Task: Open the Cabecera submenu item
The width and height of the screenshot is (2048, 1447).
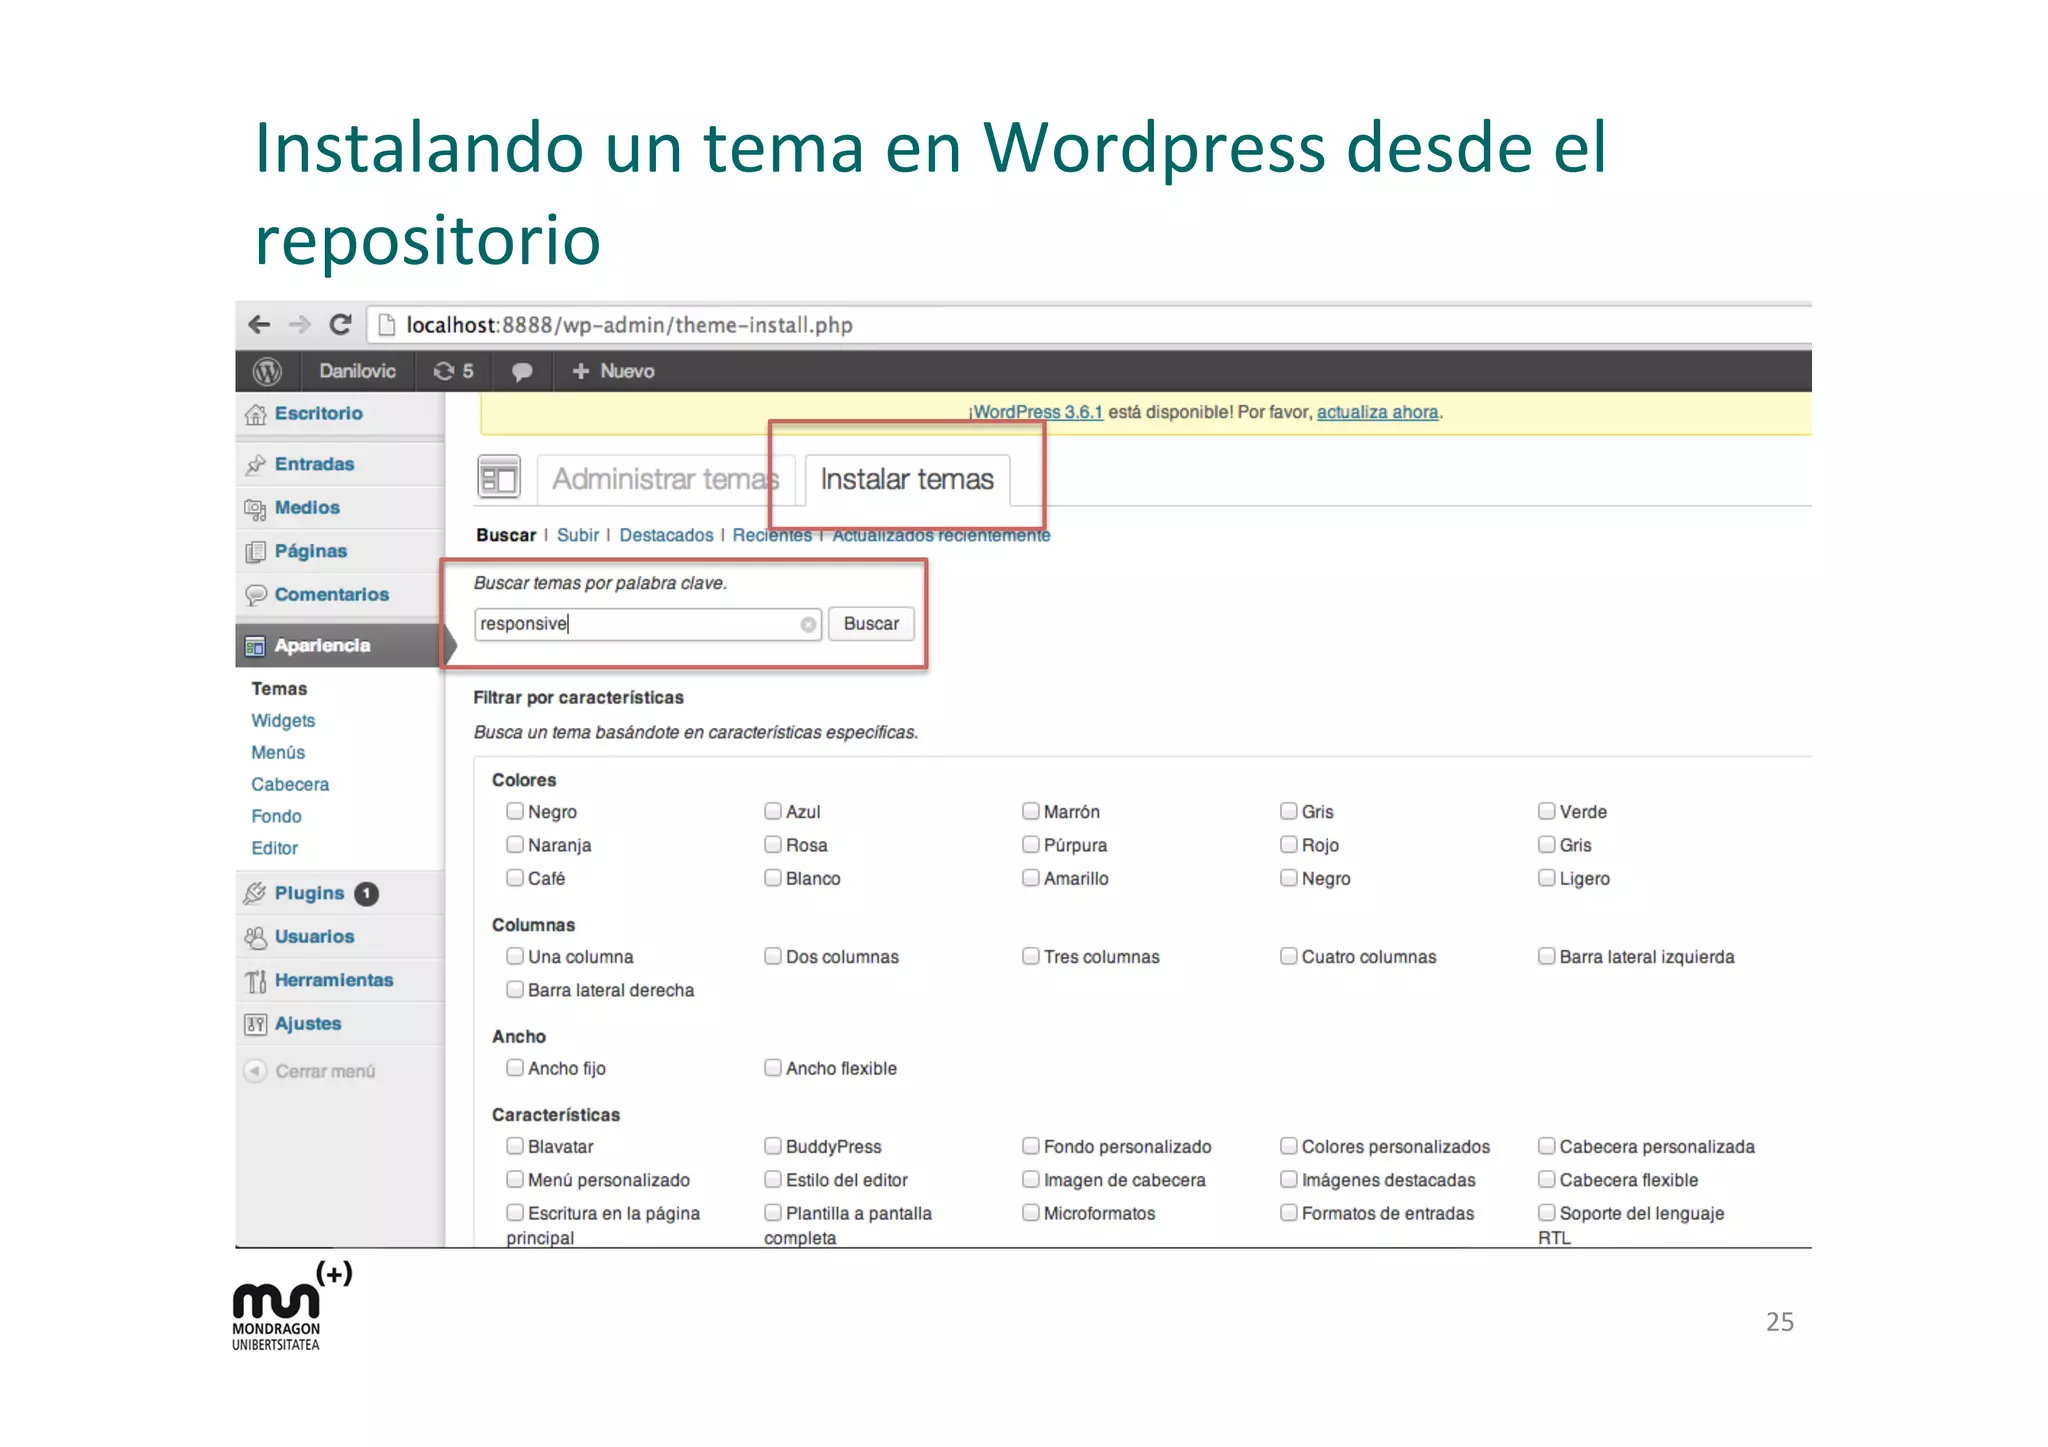Action: [x=290, y=785]
